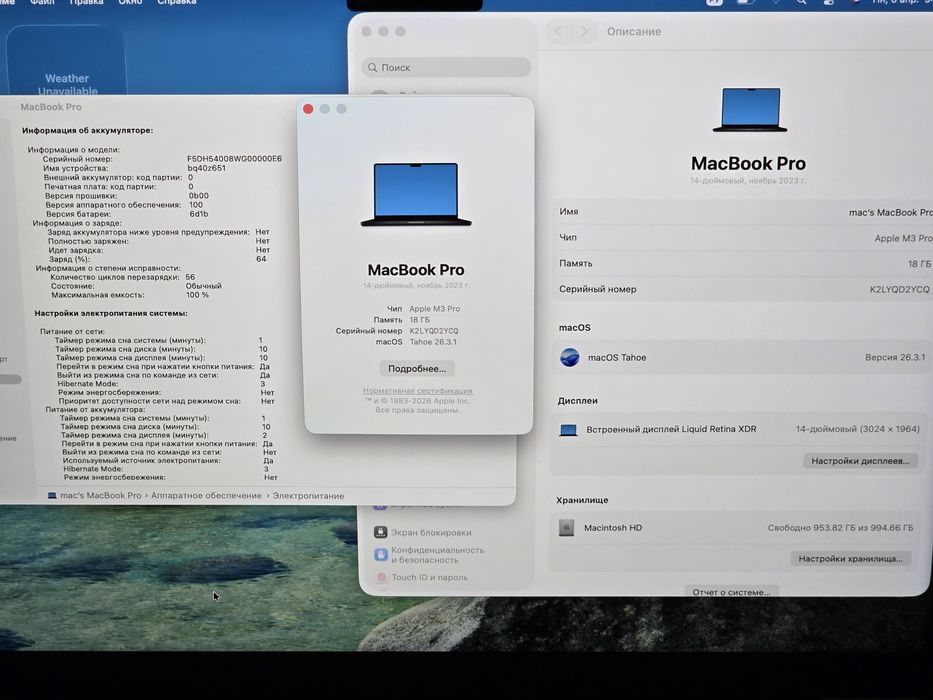933x700 pixels.
Task: Click device name value bq40z651
Action: pos(206,168)
